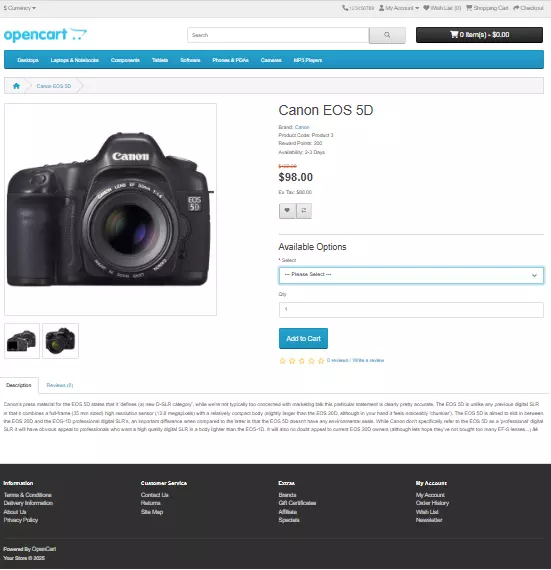The height and width of the screenshot is (570, 551).
Task: Open the Please Select options dropdown
Action: [x=411, y=275]
